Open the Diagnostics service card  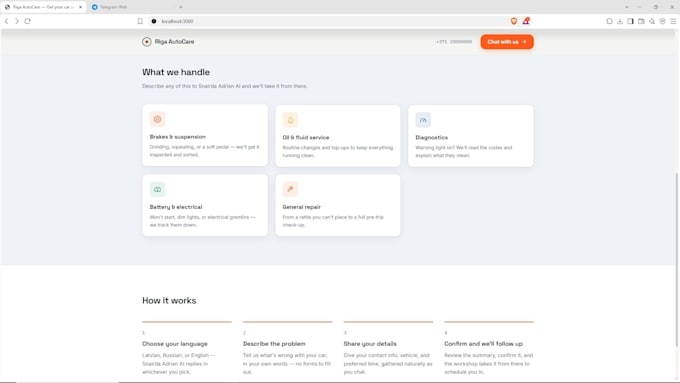coord(471,136)
